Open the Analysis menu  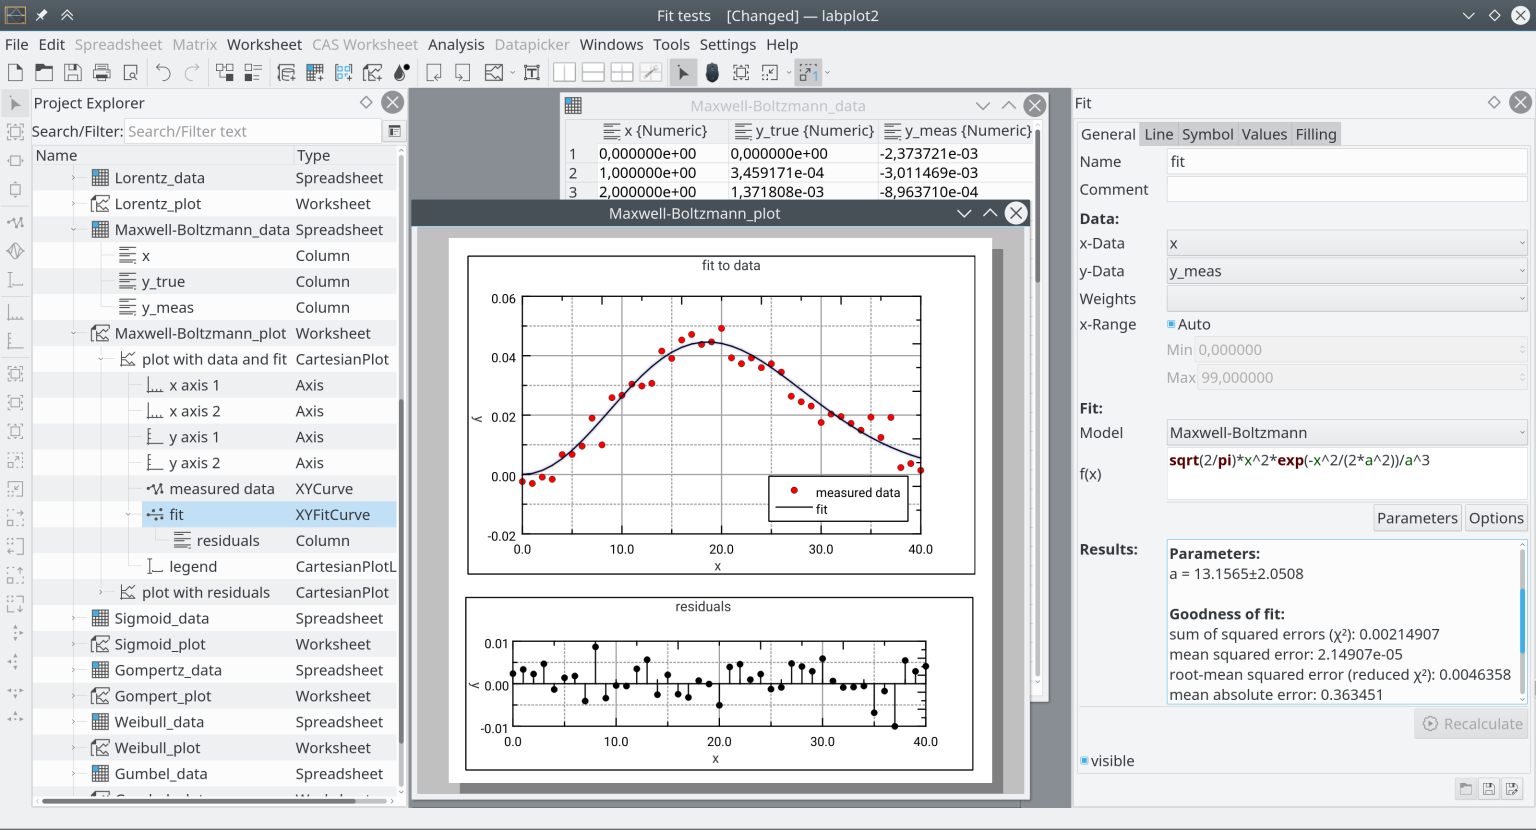(457, 44)
